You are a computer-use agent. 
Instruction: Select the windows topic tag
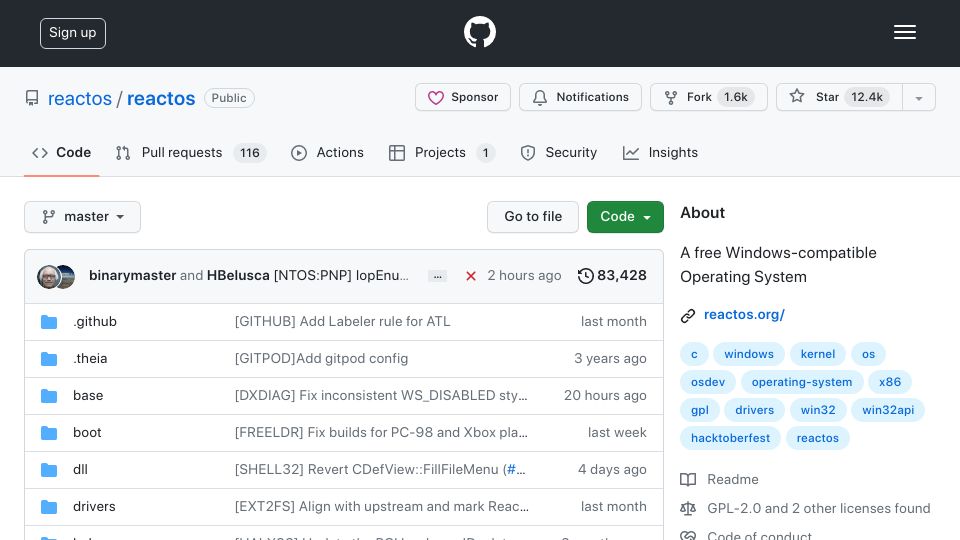click(x=749, y=354)
